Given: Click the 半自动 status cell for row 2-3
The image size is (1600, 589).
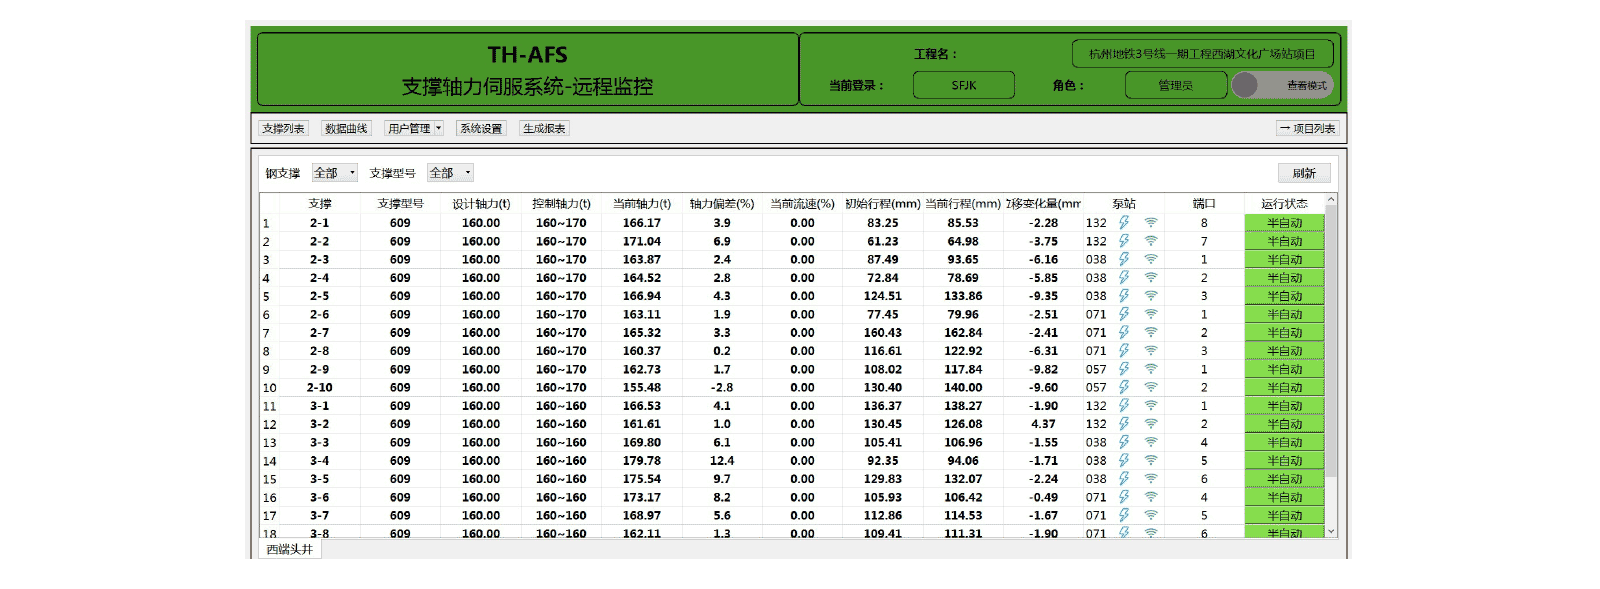Looking at the screenshot, I should pos(1284,260).
